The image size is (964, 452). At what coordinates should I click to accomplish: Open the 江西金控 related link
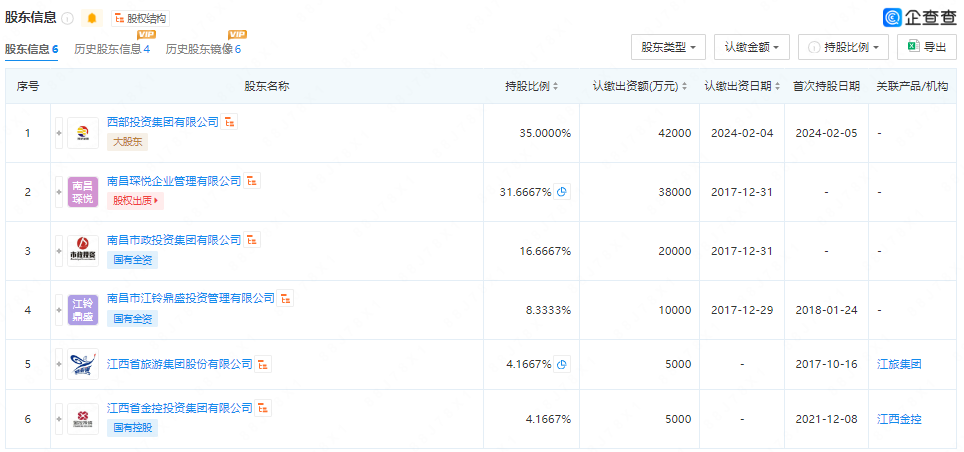coord(899,419)
